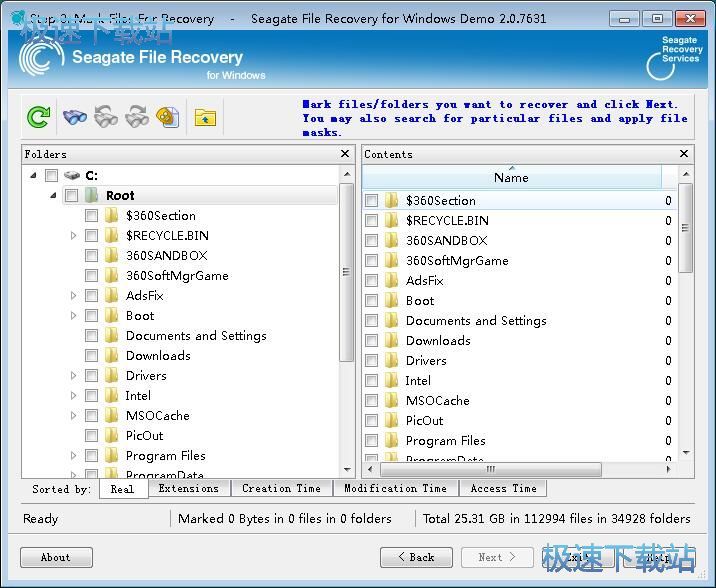Click the green Refresh toolbar icon
The width and height of the screenshot is (716, 588).
[x=38, y=117]
